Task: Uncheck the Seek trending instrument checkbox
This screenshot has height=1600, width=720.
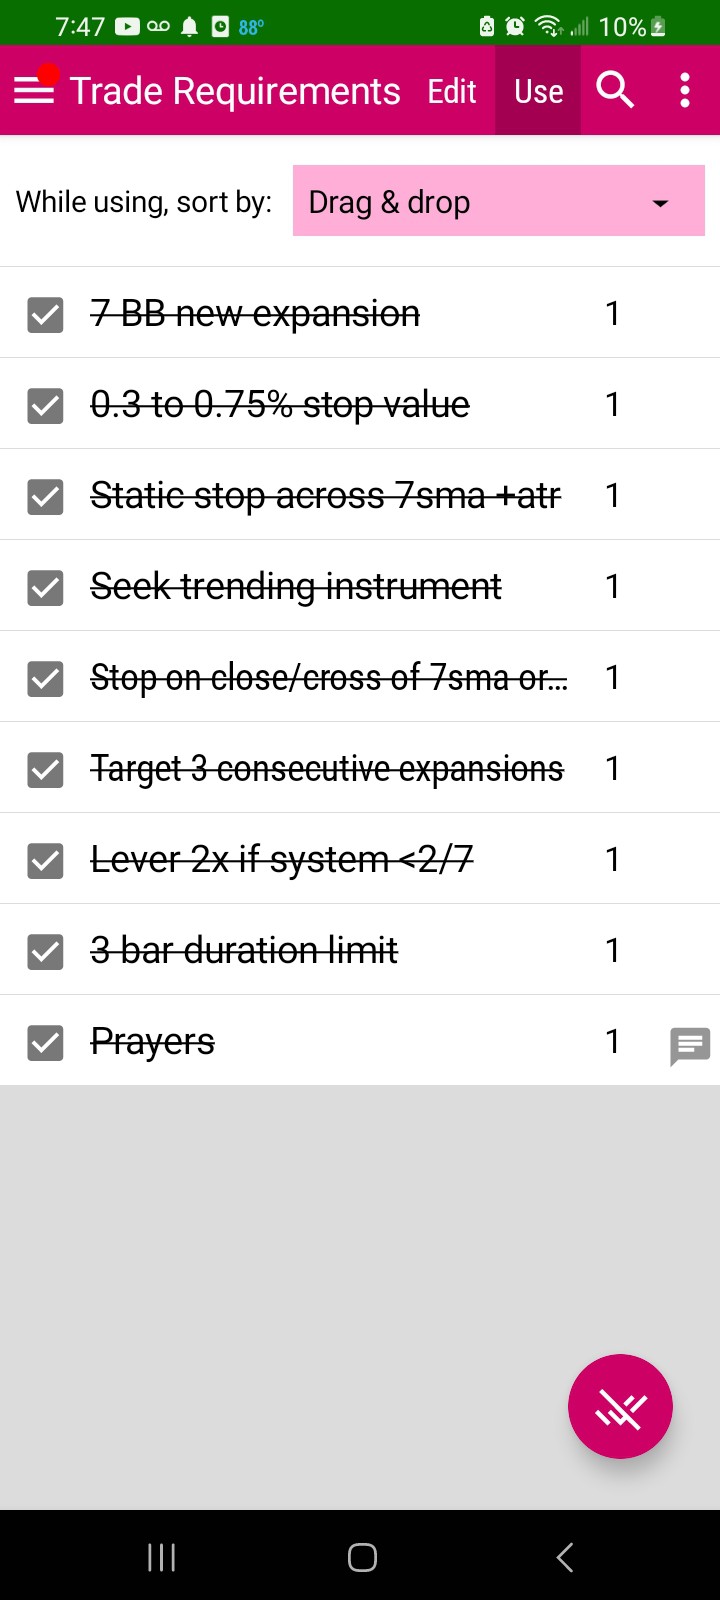Action: 45,588
